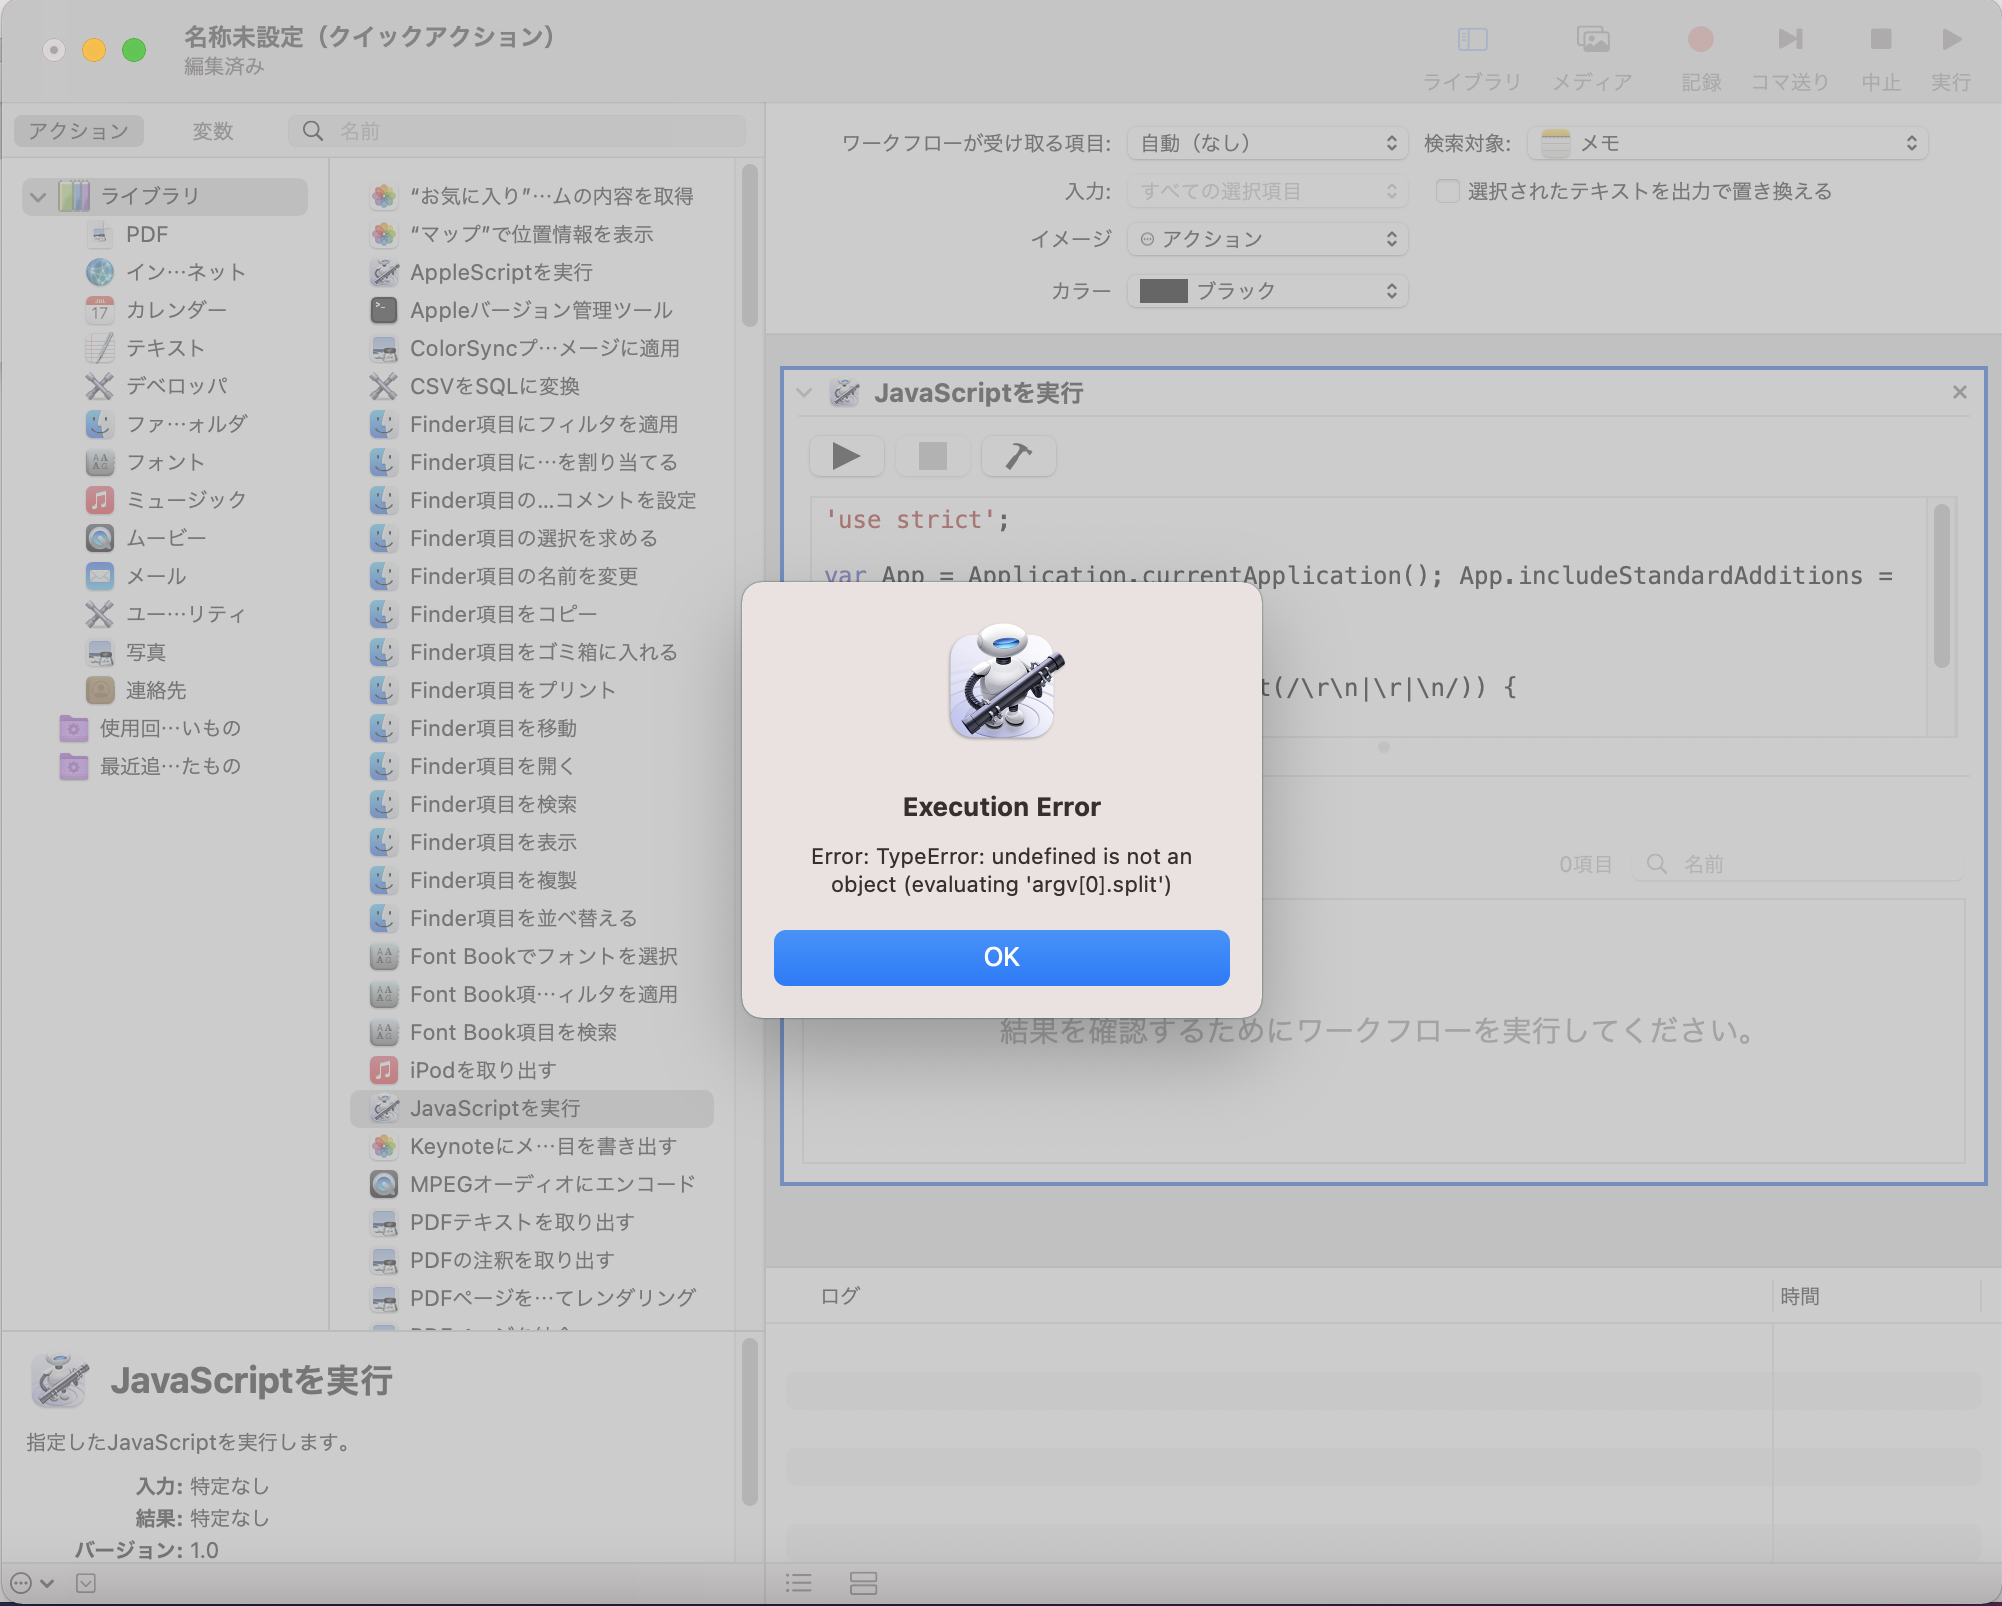
Task: Switch log to list view icon
Action: pos(798,1583)
